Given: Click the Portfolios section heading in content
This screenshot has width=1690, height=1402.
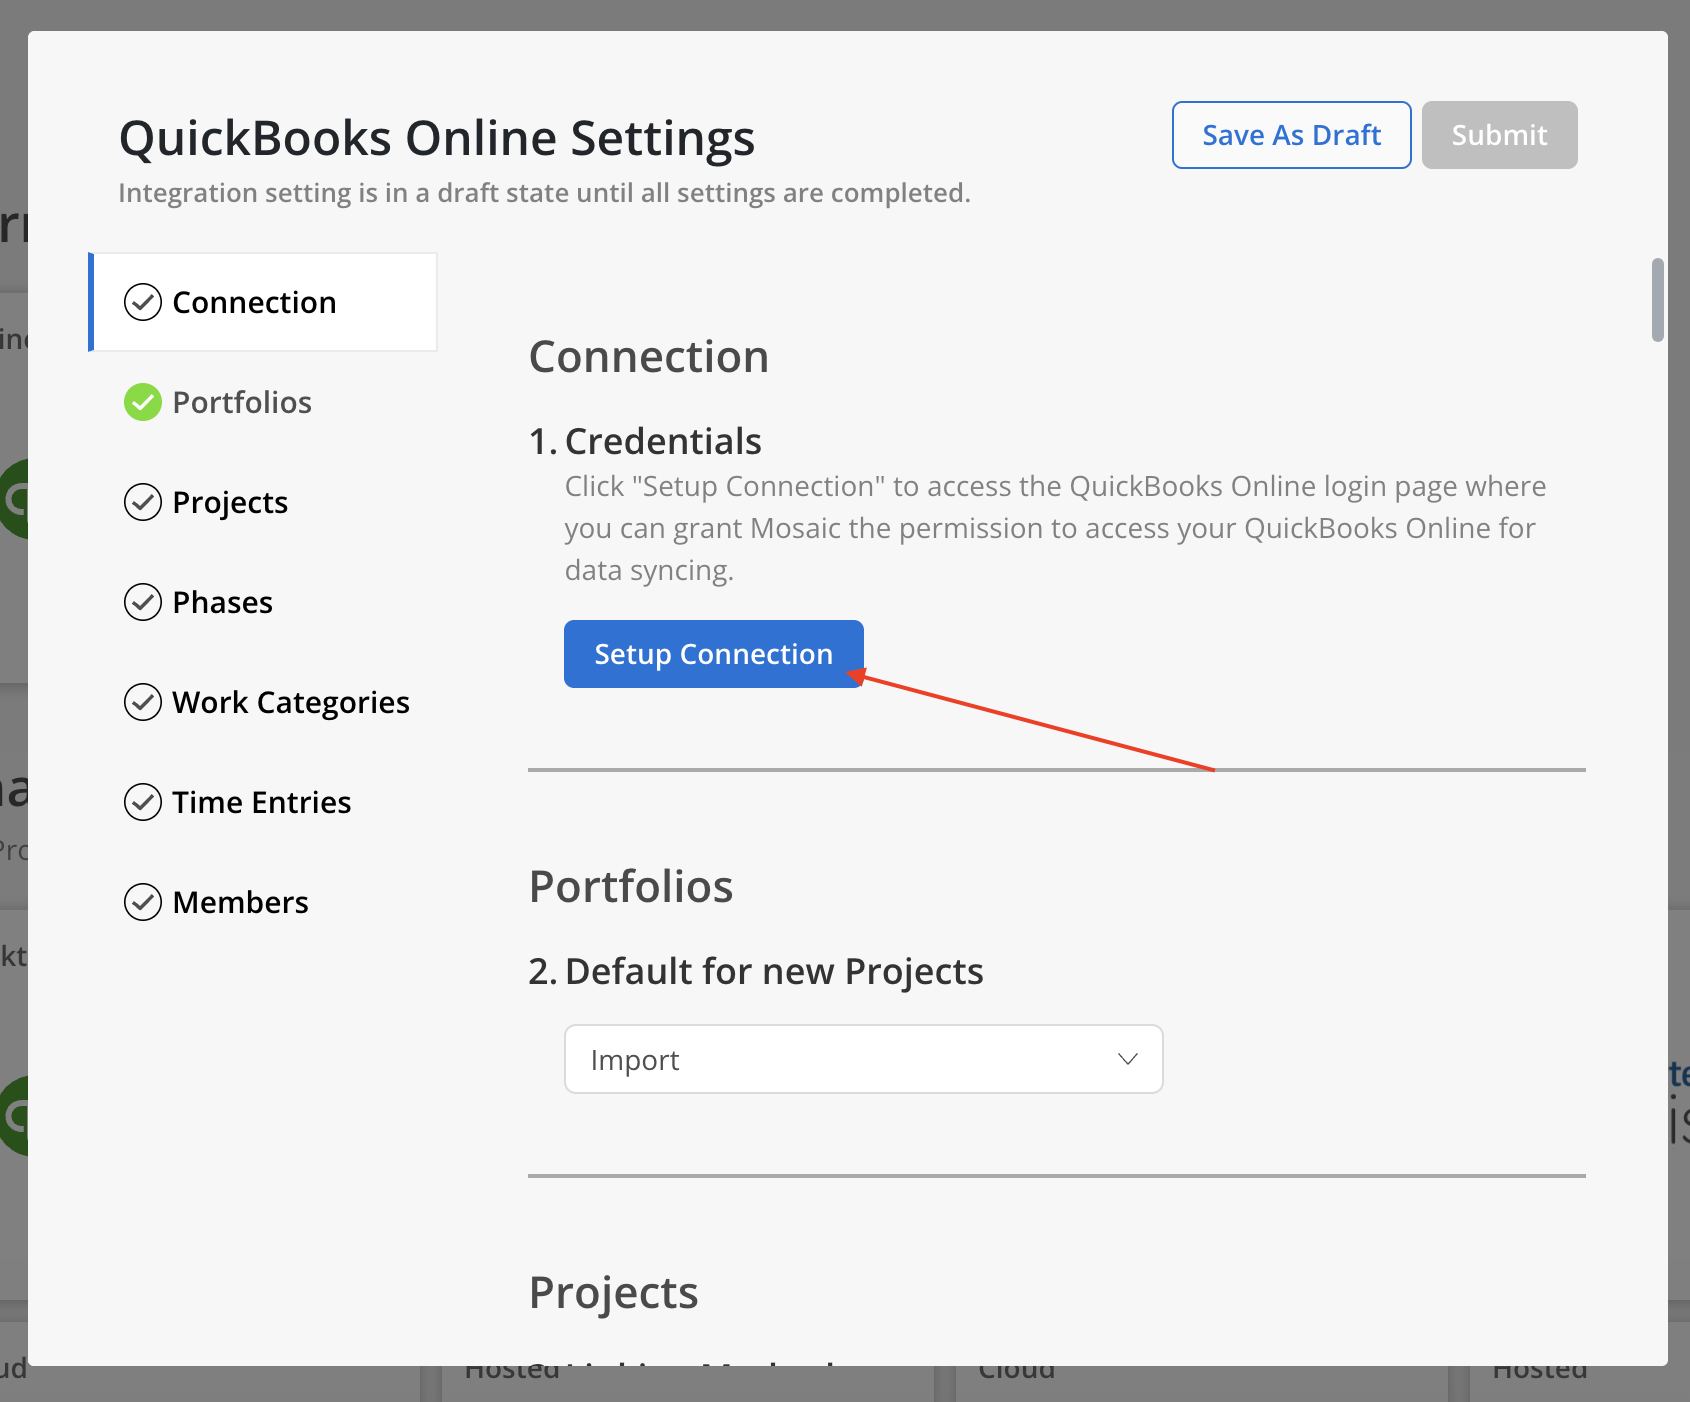Looking at the screenshot, I should tap(631, 887).
